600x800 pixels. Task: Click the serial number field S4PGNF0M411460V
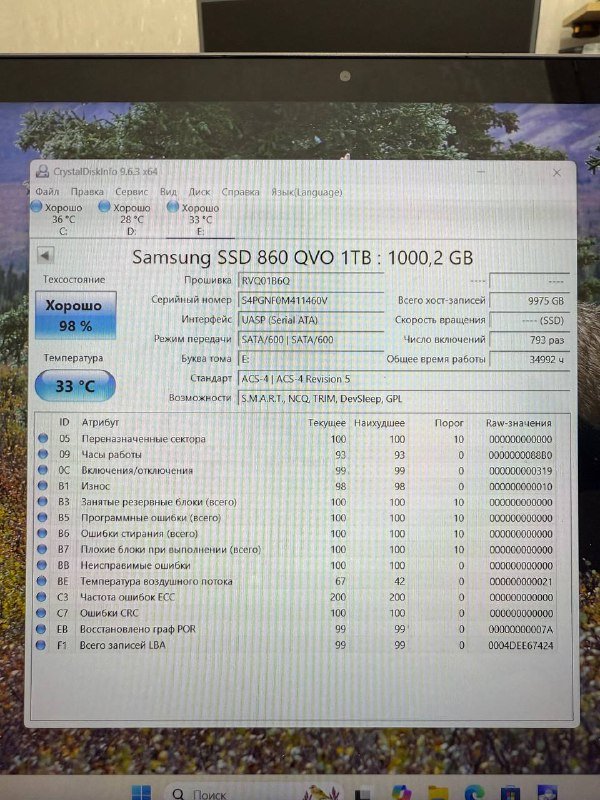pos(311,300)
